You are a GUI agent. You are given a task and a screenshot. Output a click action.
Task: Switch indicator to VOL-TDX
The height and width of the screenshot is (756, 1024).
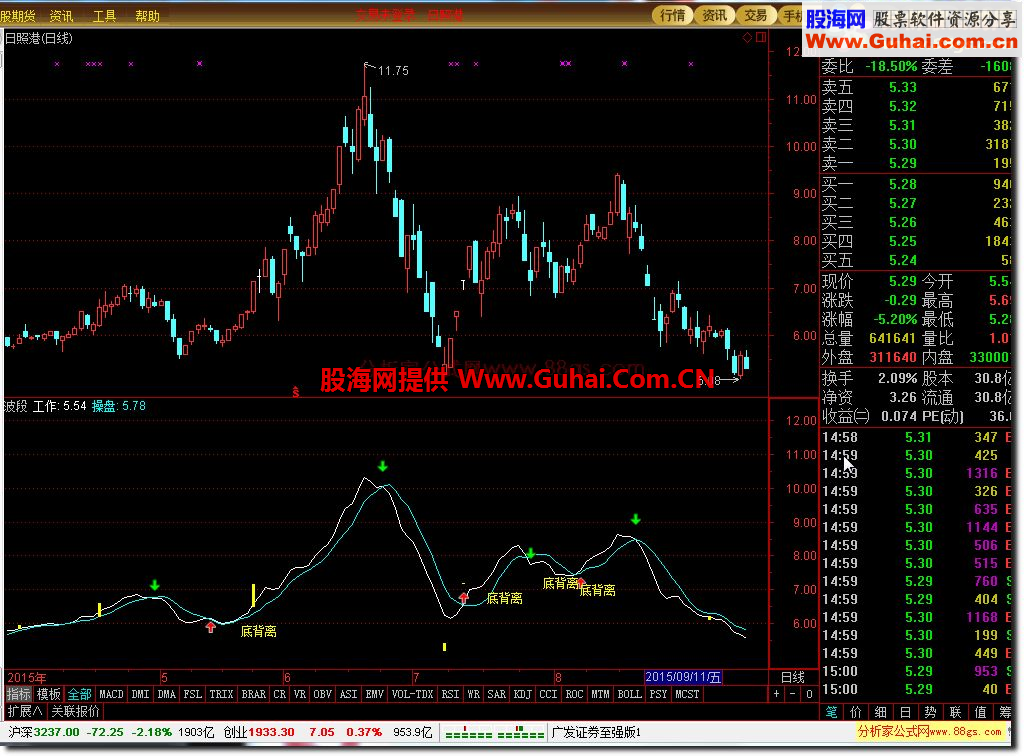[x=413, y=694]
